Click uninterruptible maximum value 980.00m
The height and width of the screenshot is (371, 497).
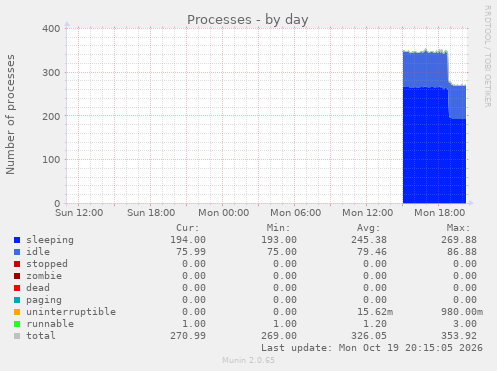462,312
